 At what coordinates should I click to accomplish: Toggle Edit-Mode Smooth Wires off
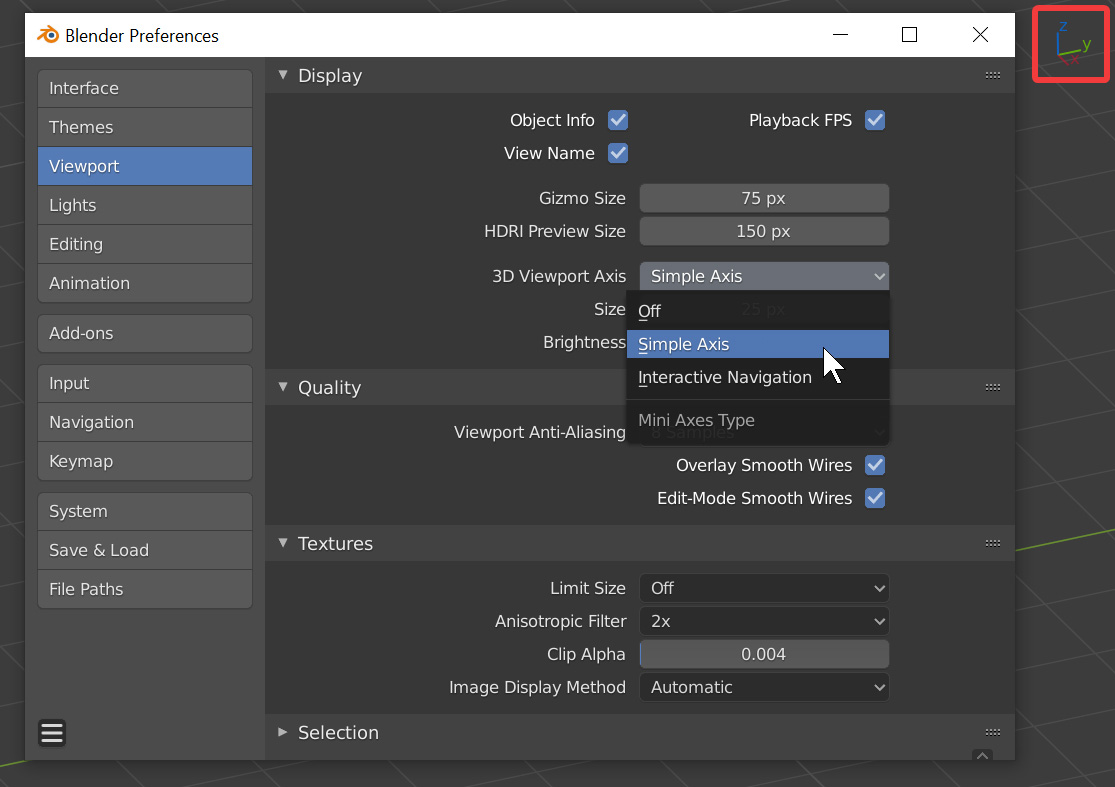click(x=875, y=498)
